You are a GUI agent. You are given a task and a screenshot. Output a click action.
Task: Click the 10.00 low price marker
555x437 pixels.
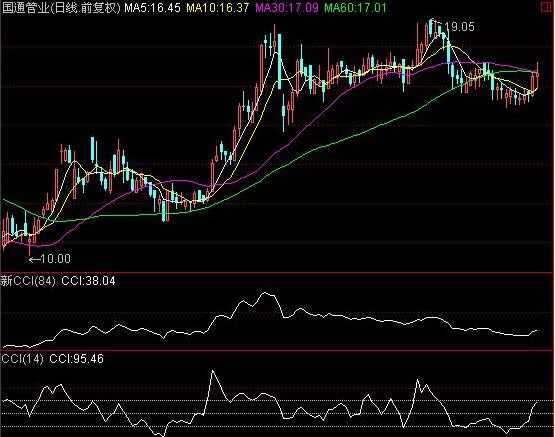(50, 259)
